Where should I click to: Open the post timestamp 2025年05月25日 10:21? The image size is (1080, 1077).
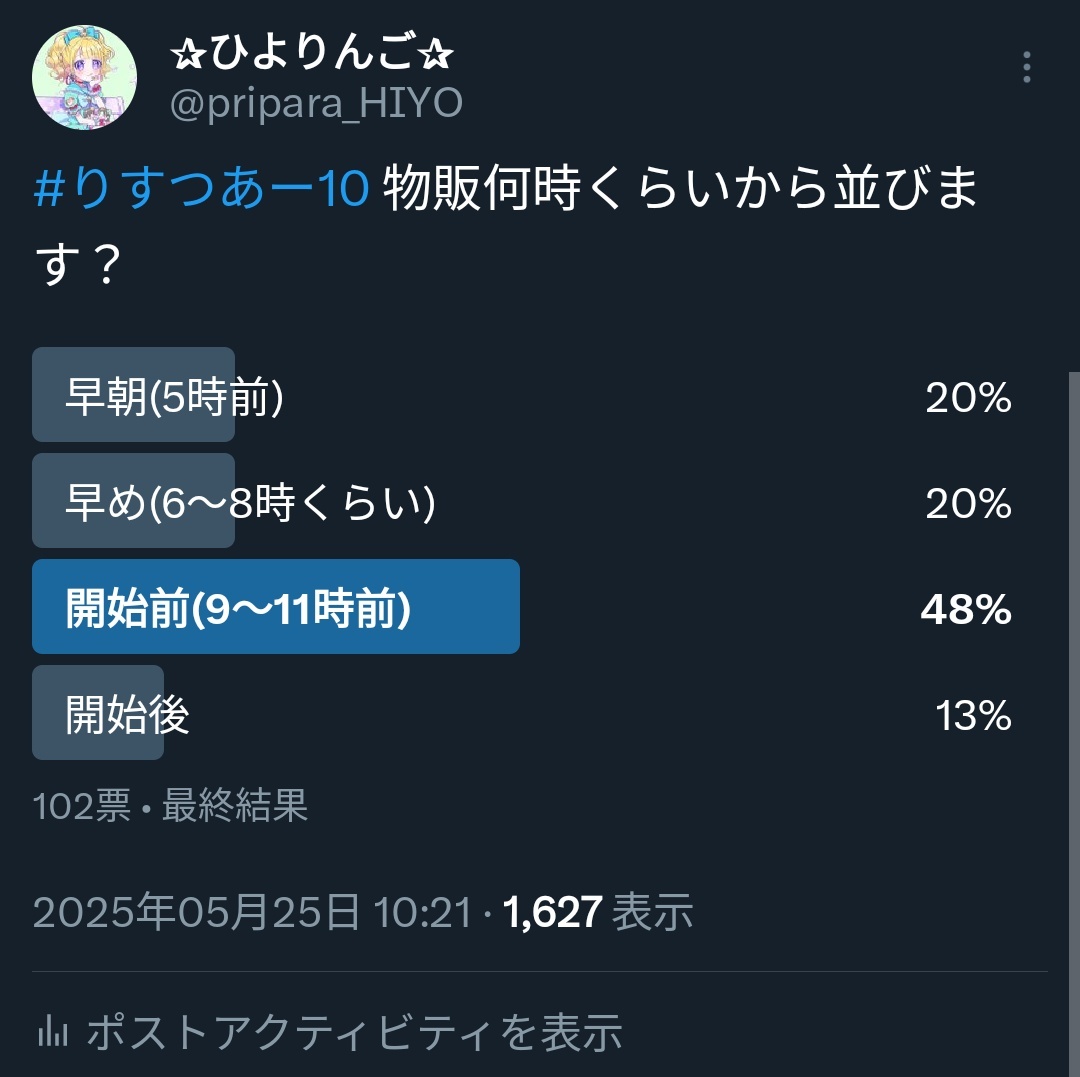252,912
